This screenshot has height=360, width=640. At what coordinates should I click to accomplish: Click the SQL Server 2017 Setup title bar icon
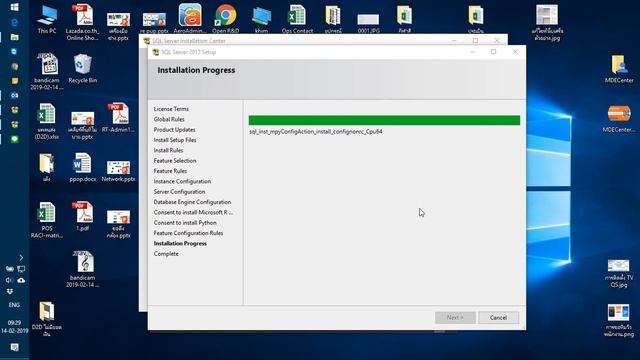[x=156, y=52]
